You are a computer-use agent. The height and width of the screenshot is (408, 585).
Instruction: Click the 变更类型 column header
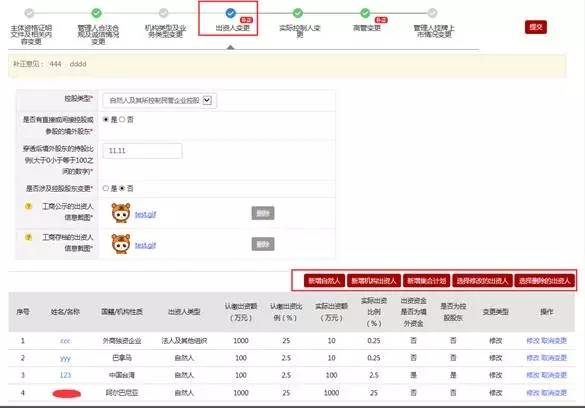495,312
